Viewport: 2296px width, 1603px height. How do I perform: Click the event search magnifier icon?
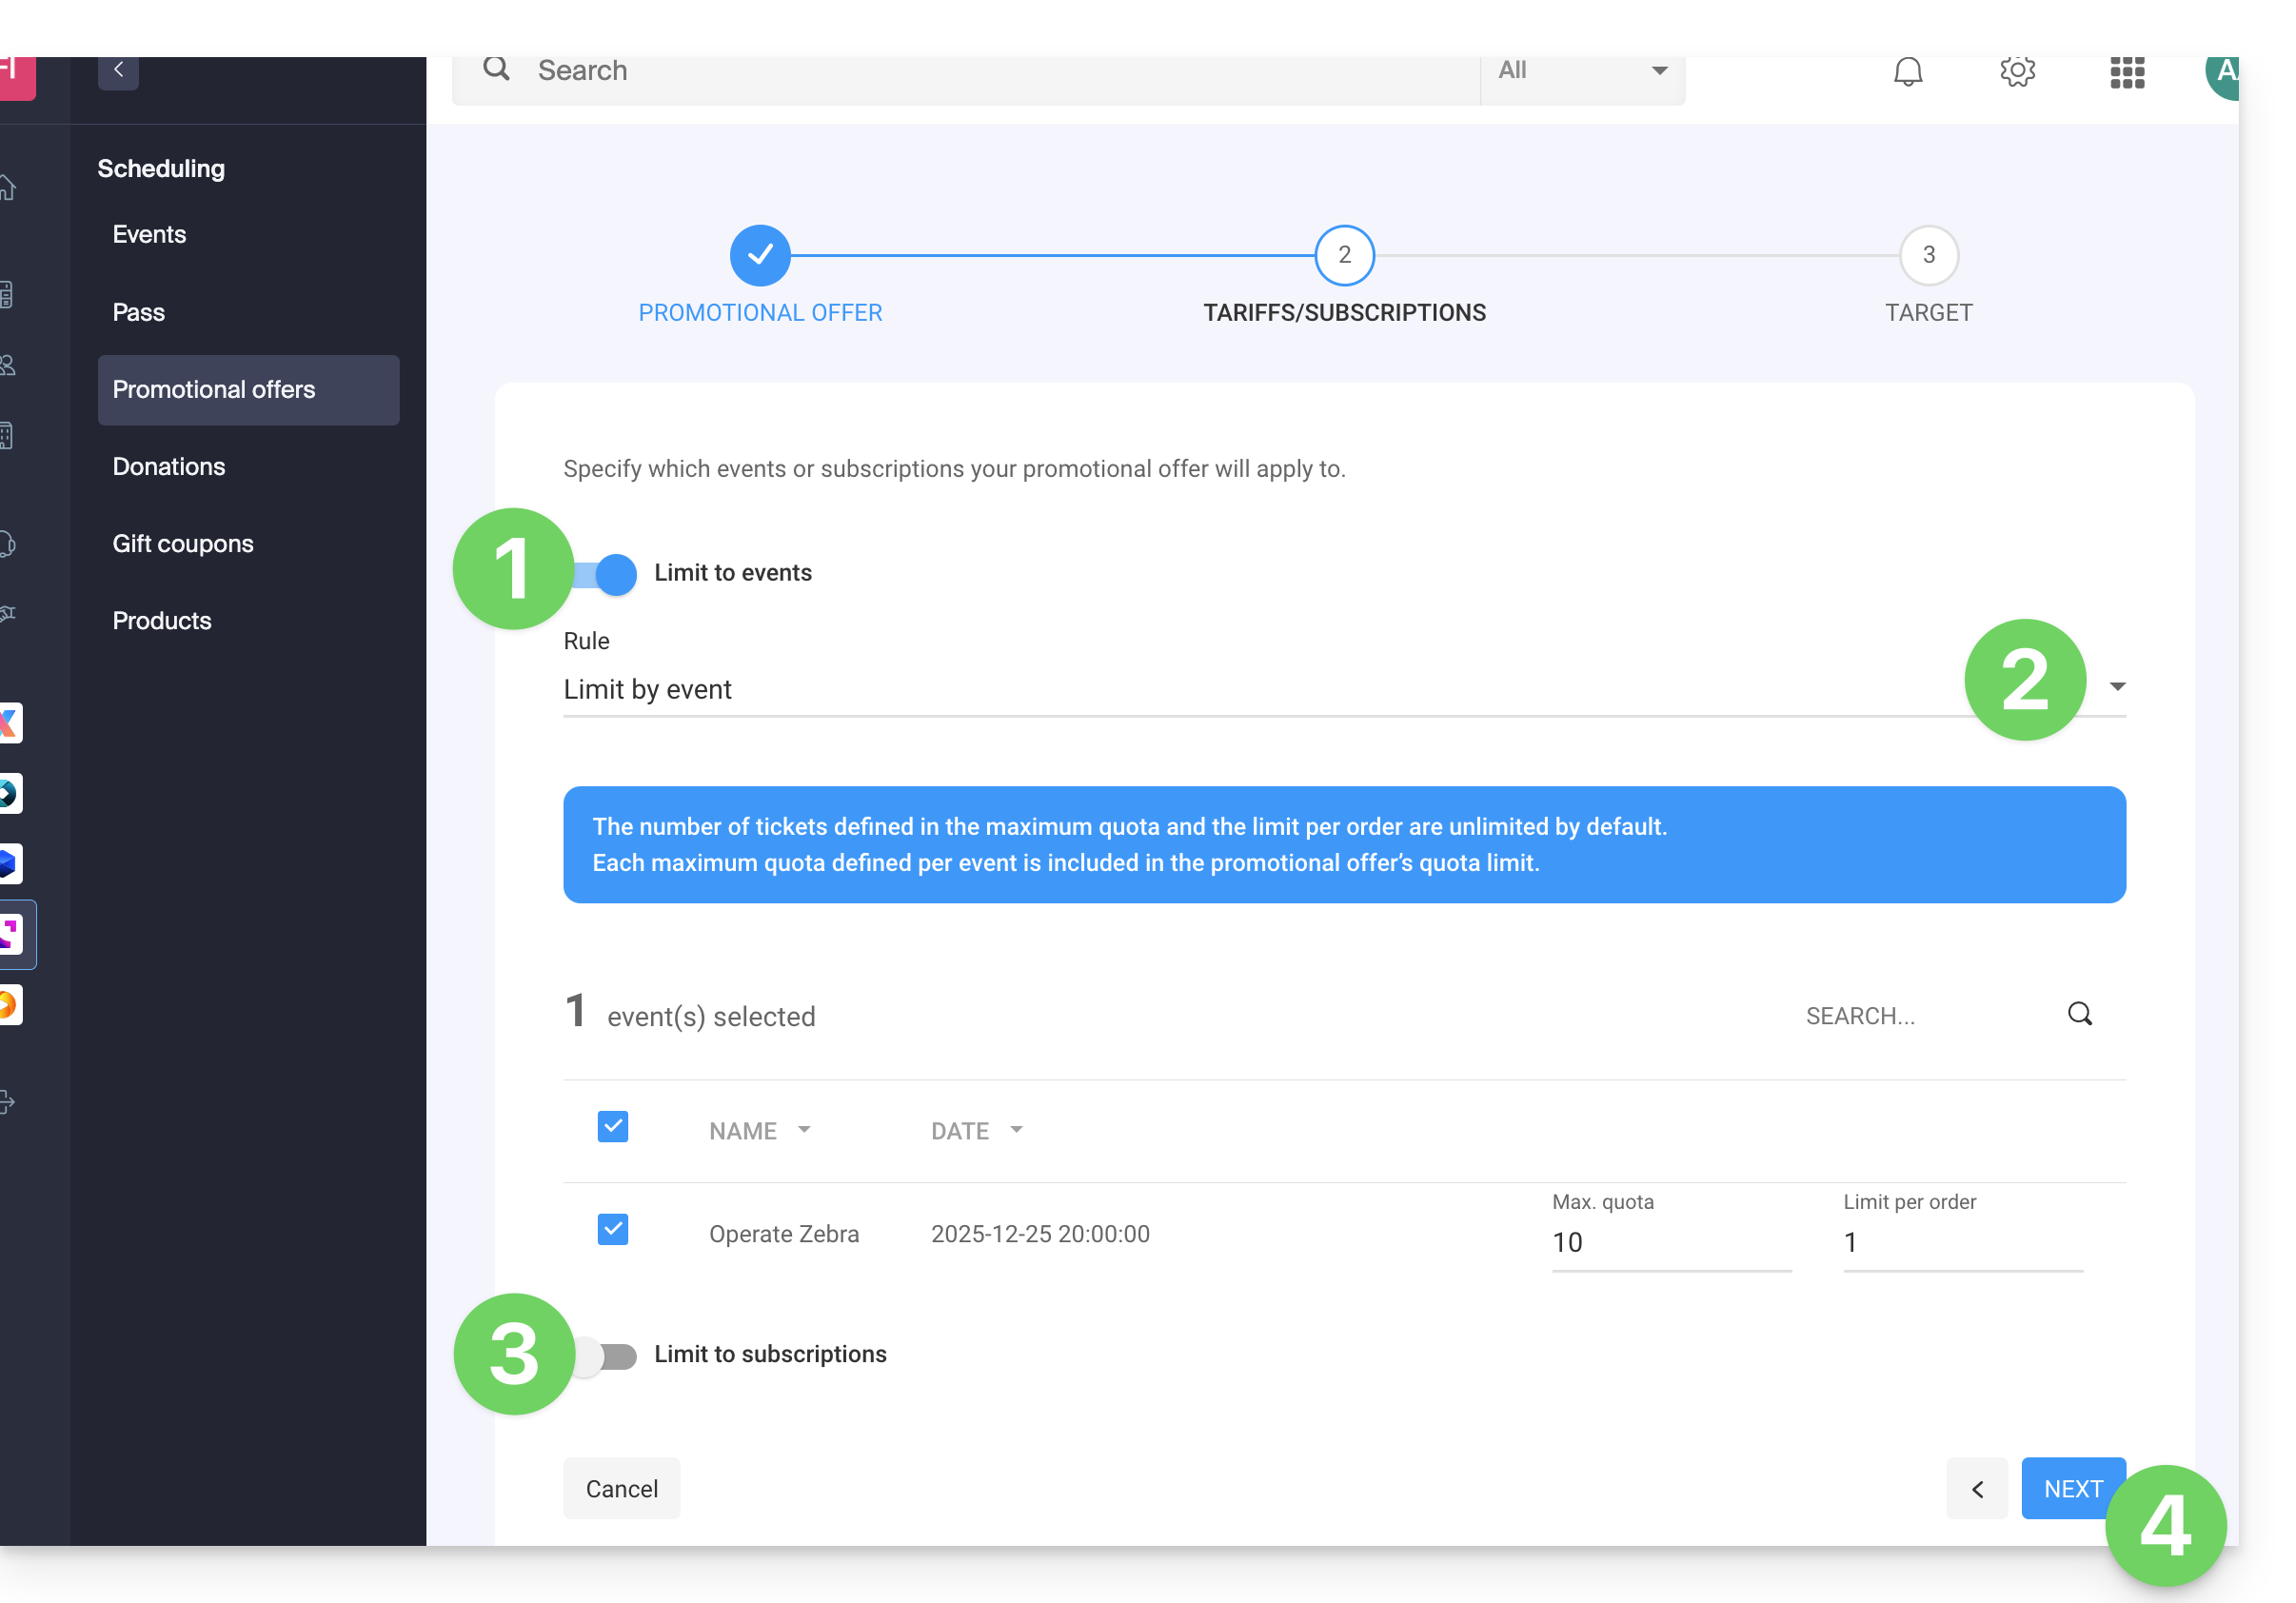[x=2079, y=1014]
